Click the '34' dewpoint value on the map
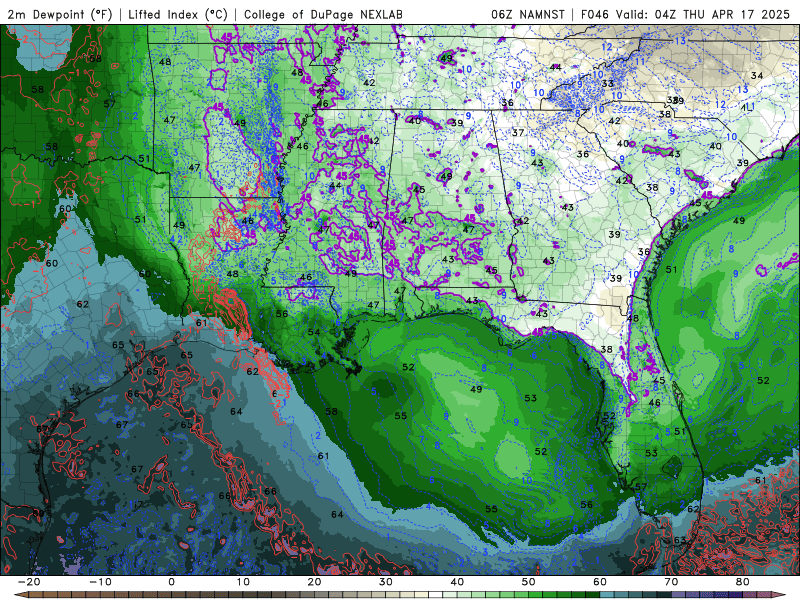This screenshot has width=800, height=600. (757, 76)
